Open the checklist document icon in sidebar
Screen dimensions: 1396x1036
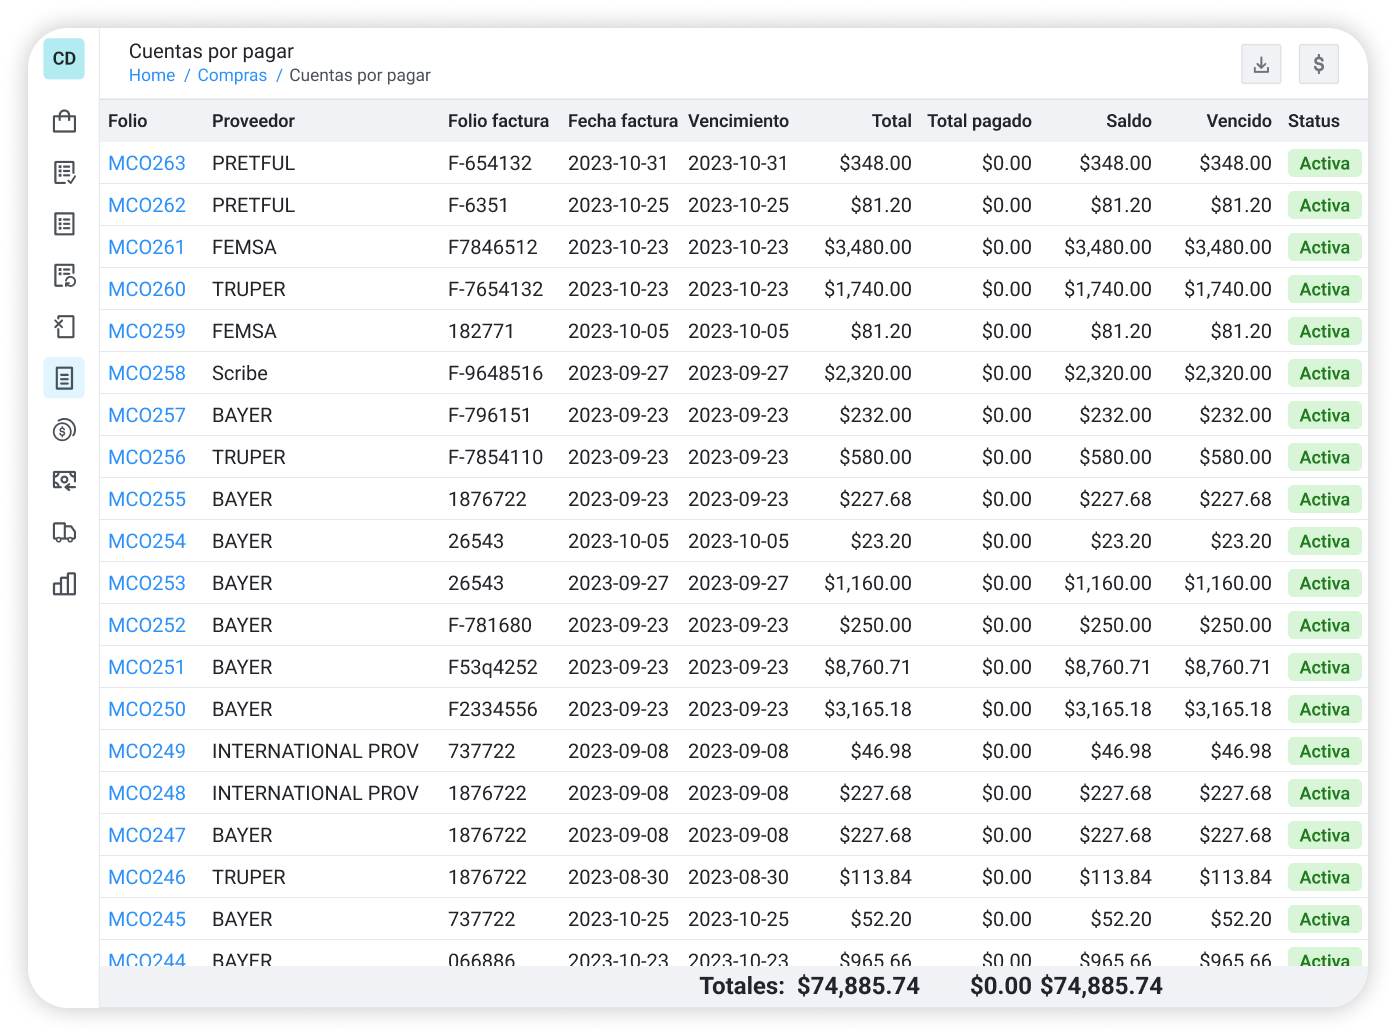[64, 173]
